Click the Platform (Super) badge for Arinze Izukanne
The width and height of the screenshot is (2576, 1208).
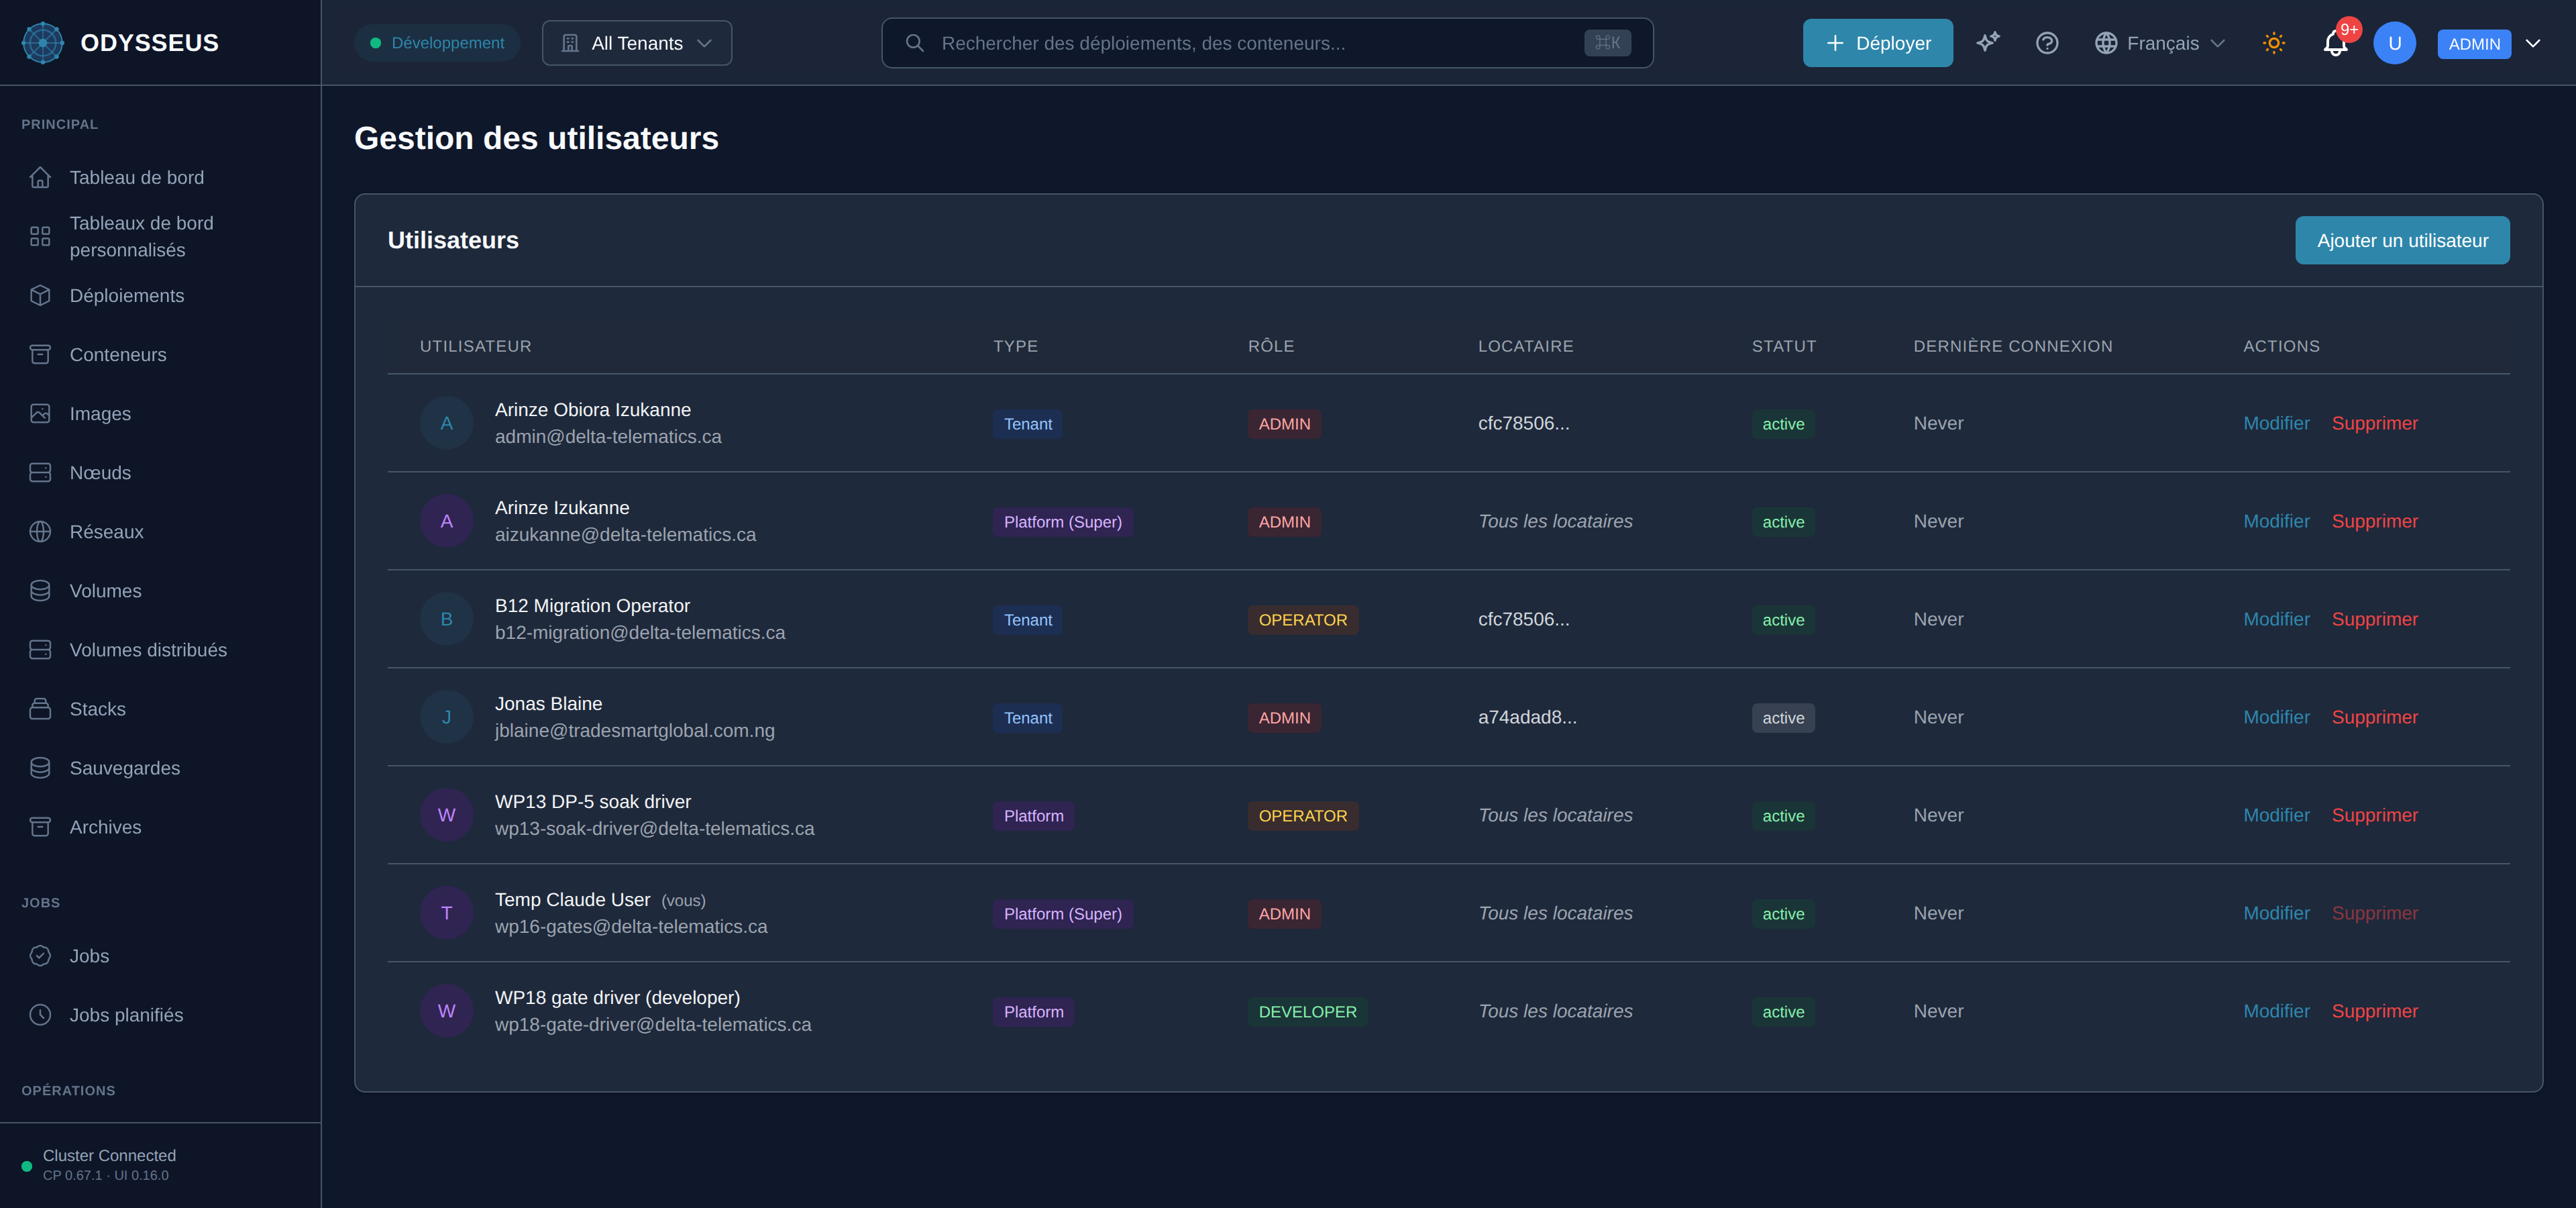(x=1062, y=522)
